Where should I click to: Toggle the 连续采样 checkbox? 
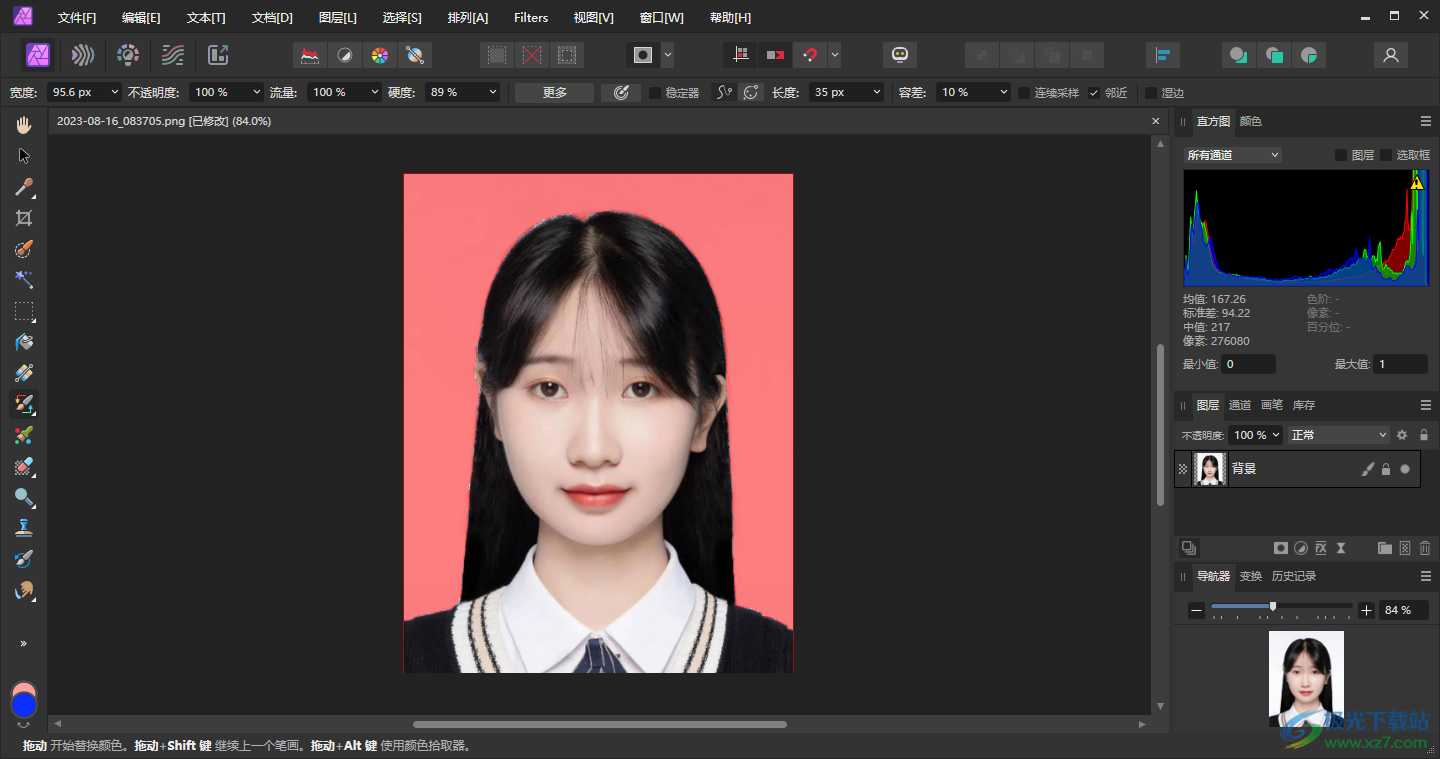coord(1024,92)
